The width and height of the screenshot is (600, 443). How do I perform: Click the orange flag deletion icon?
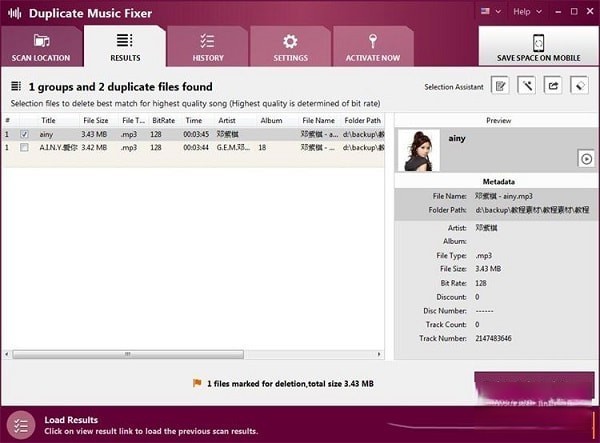coord(197,383)
